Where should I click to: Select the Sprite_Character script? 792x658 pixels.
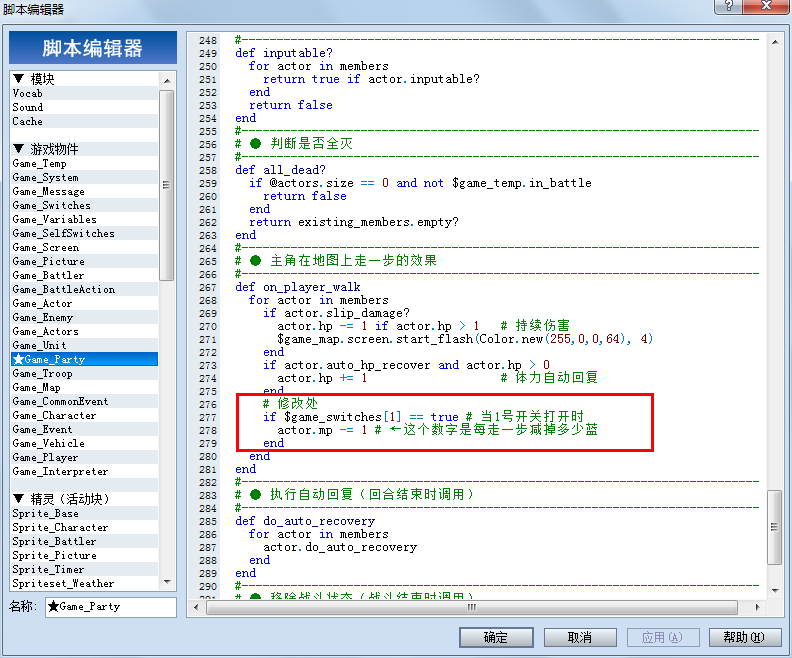(x=84, y=528)
